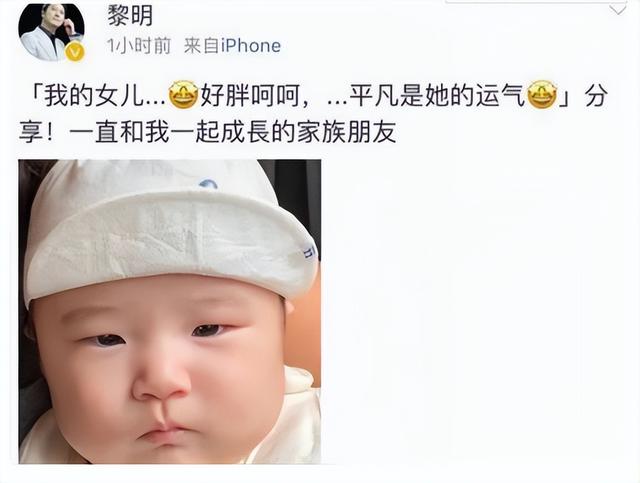Click the text 平凡是她的运气

coord(437,96)
